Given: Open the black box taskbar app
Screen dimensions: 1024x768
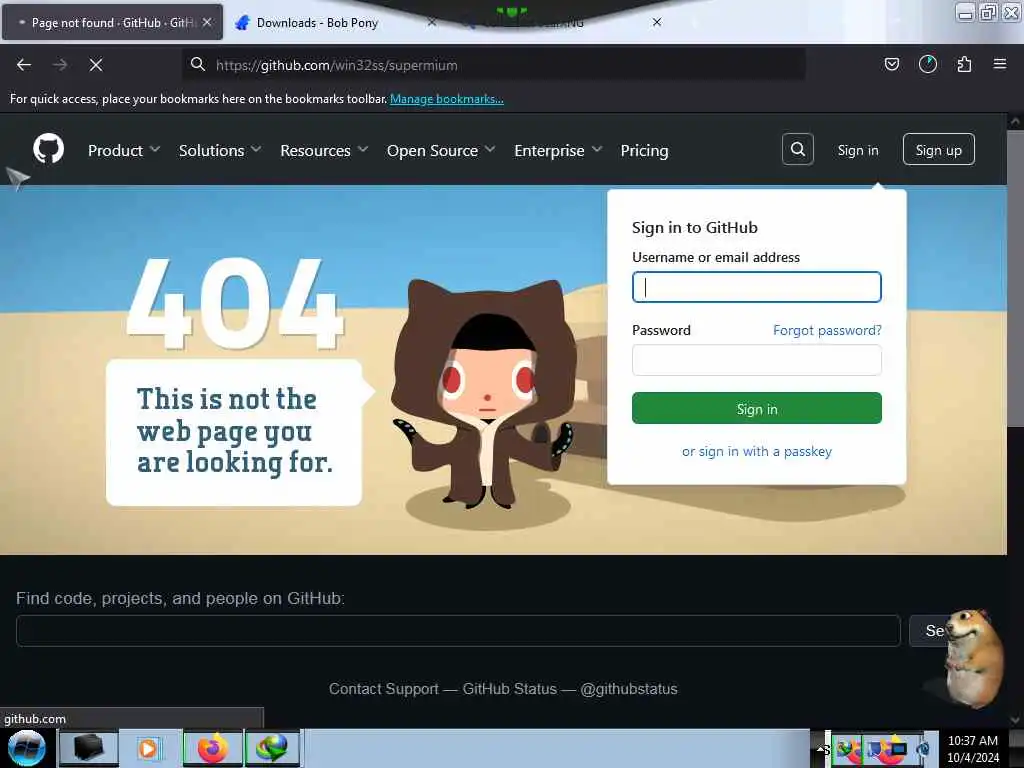Looking at the screenshot, I should click(88, 748).
